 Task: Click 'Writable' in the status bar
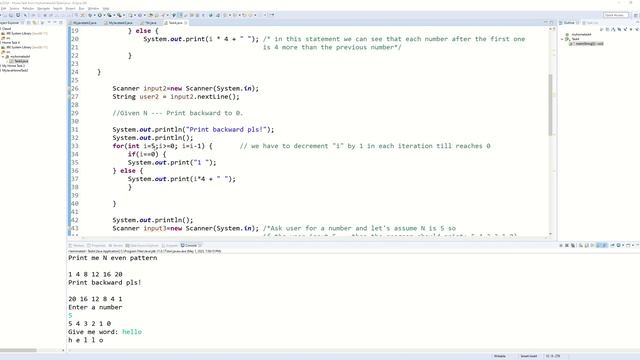(500, 356)
